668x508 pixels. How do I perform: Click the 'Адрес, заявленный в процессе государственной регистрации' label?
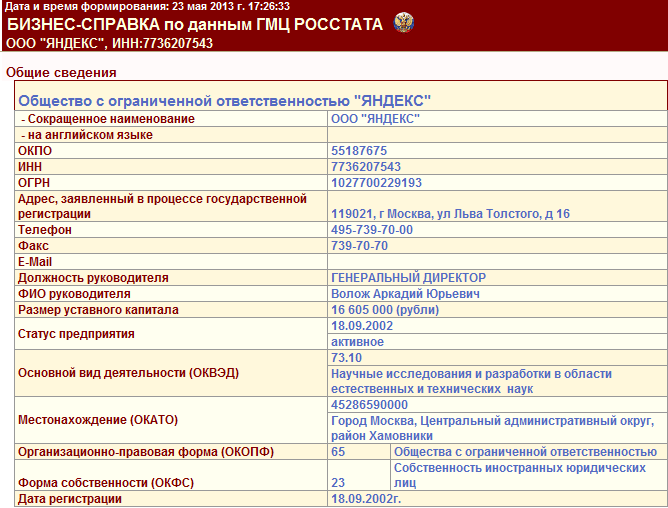coord(162,206)
